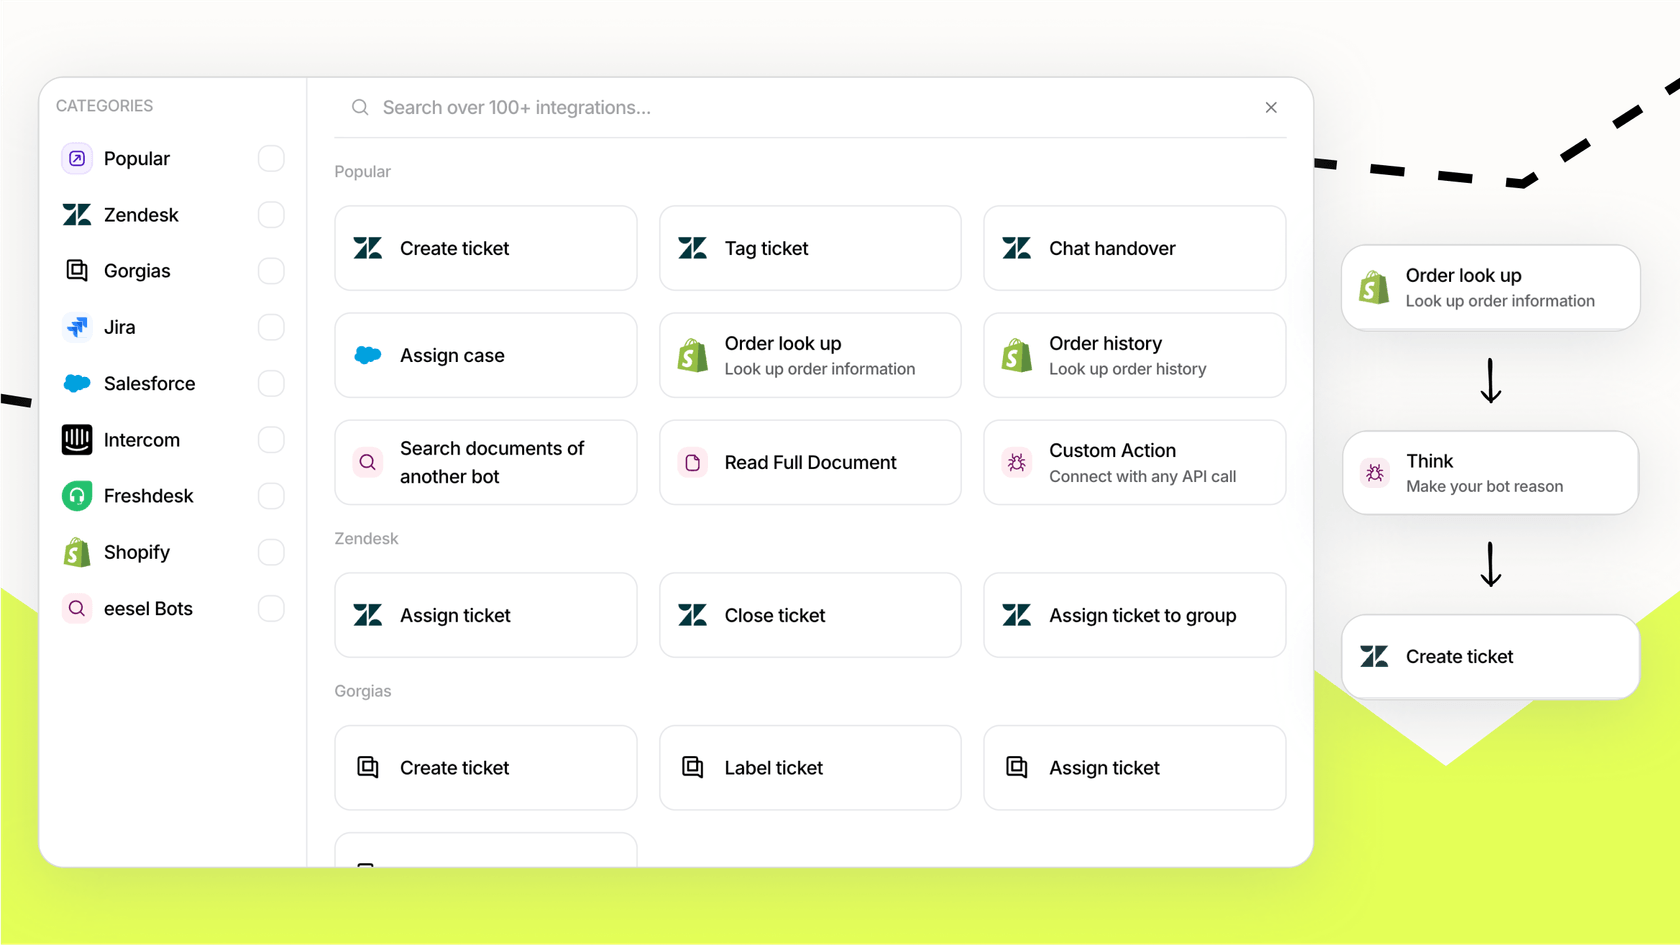The height and width of the screenshot is (945, 1680).
Task: Select the Jira icon in the categories list
Action: 76,327
